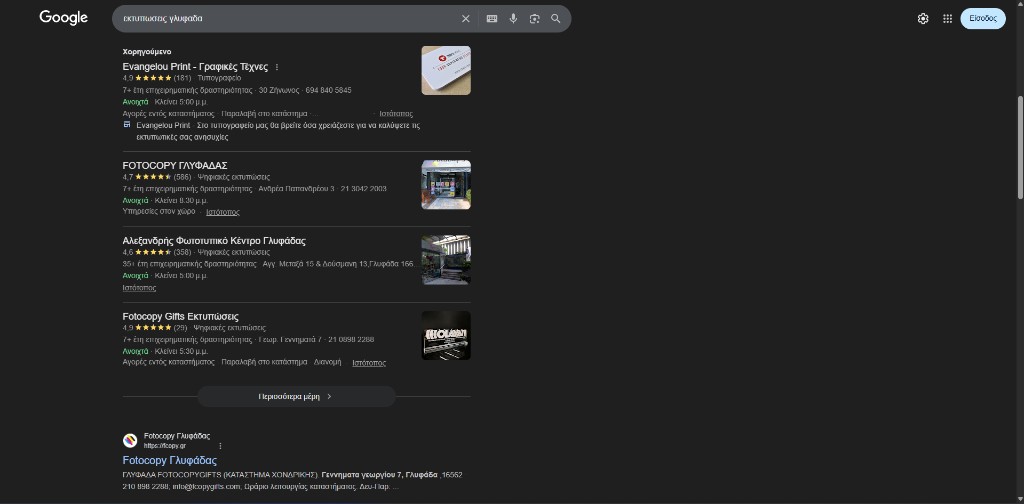Screen dimensions: 1024x504
Task: Open the Αλεξανδρής Φωτοτυπικό Κέντρο thumbnail
Action: point(446,260)
